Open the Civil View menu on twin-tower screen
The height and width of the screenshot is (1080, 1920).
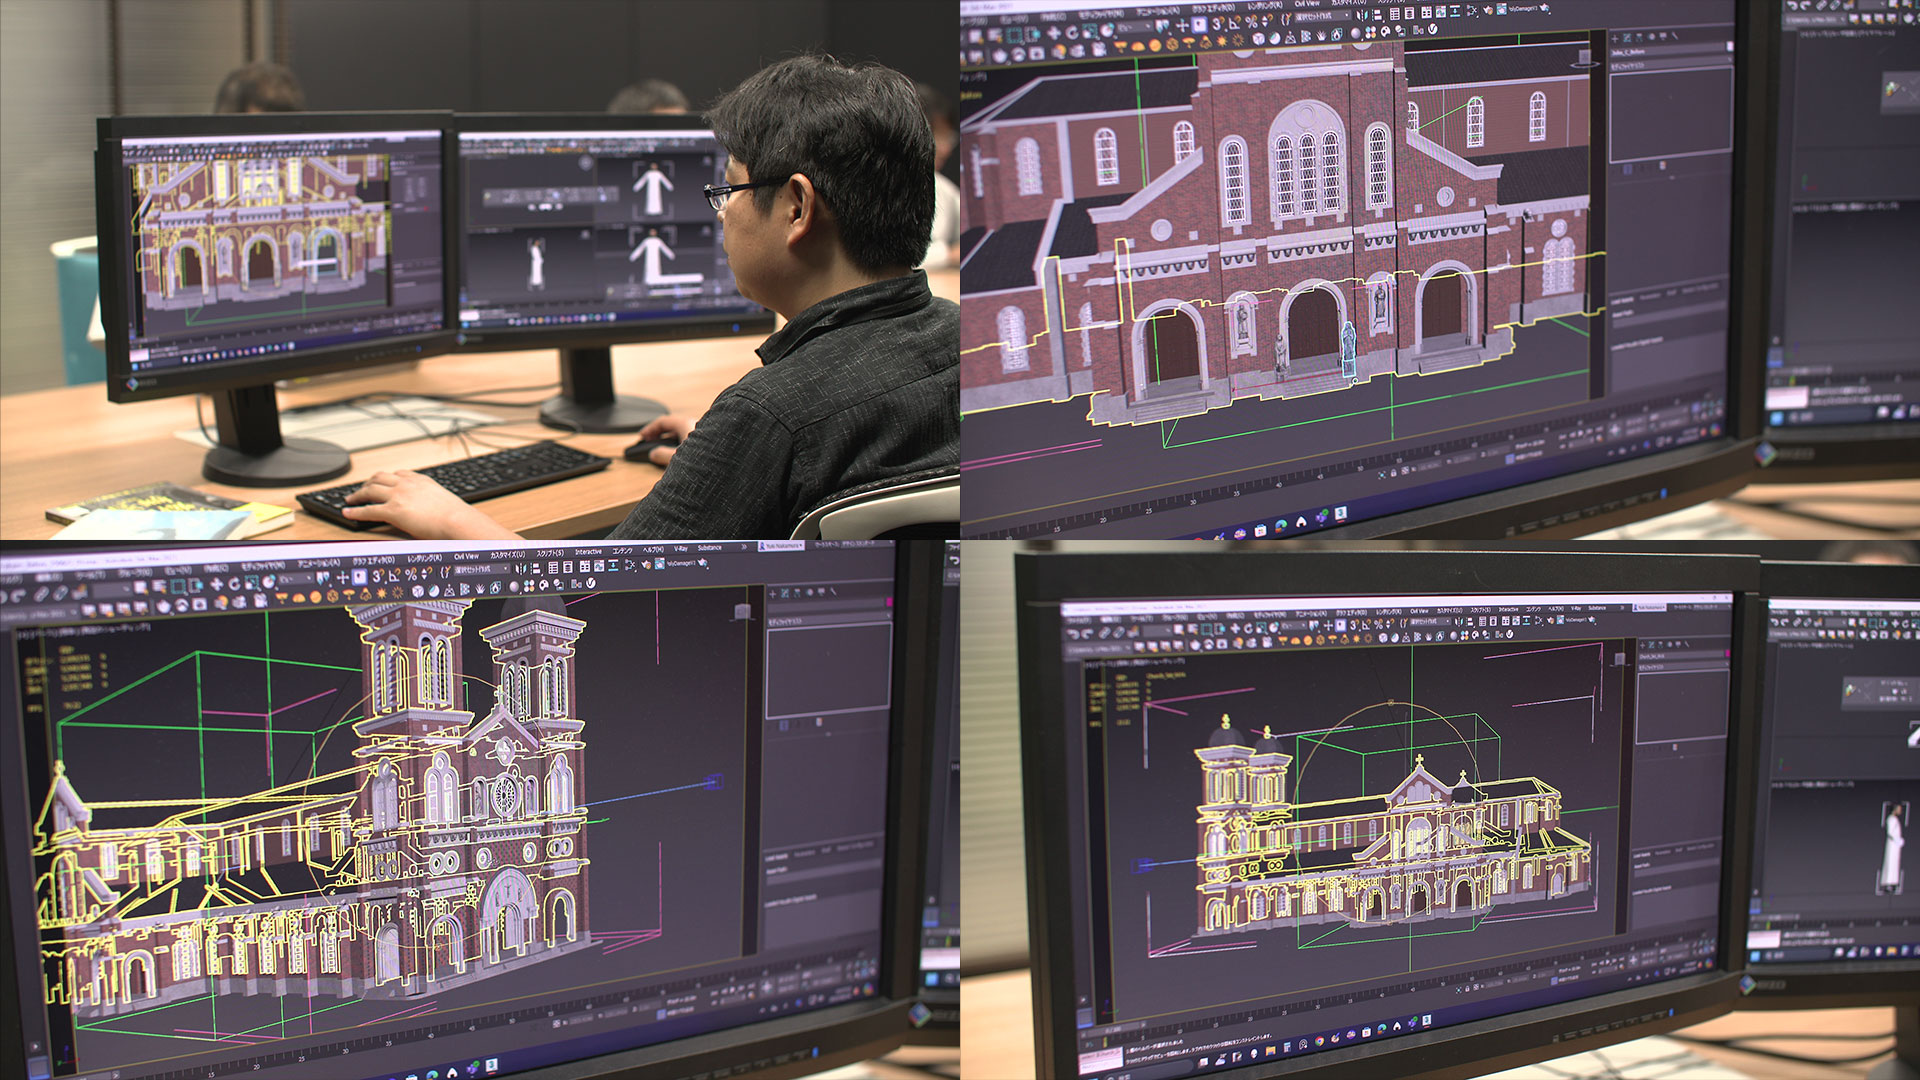click(466, 556)
